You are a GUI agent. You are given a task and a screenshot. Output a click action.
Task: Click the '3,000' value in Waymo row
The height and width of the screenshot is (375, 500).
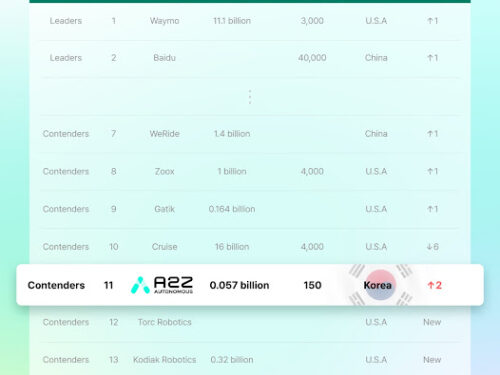[x=312, y=21]
